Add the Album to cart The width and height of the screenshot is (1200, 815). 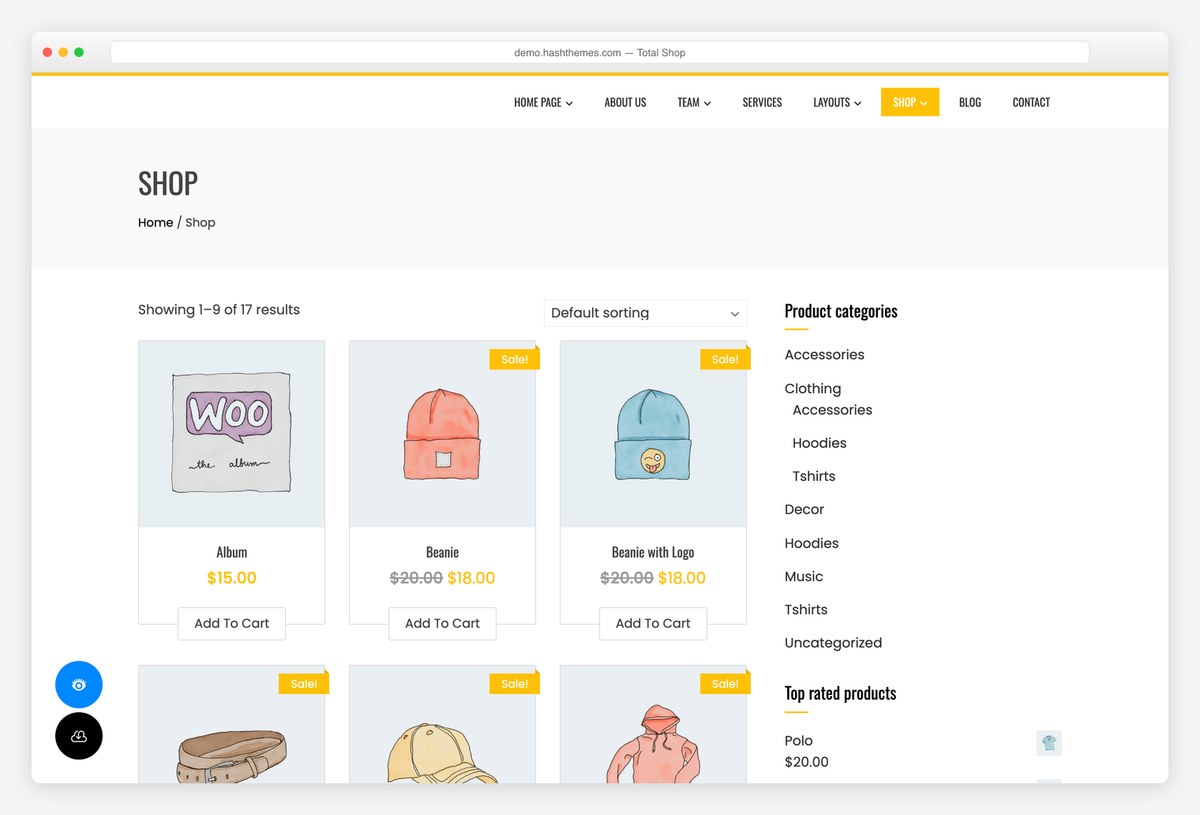point(231,623)
